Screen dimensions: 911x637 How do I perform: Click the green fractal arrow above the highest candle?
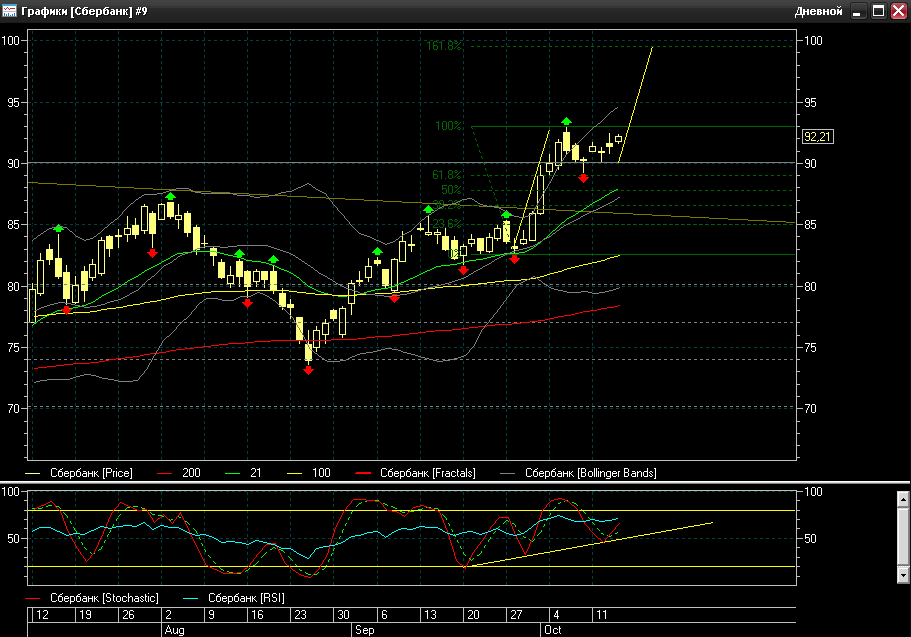click(x=566, y=121)
